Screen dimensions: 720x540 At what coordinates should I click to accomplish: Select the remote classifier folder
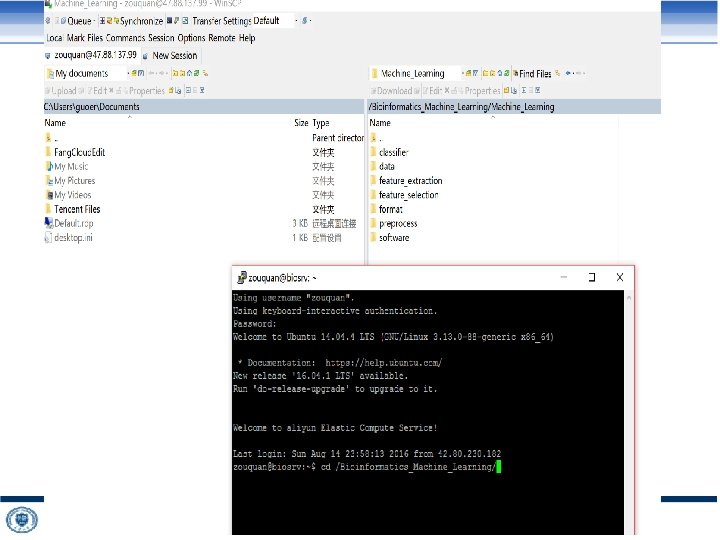[389, 152]
